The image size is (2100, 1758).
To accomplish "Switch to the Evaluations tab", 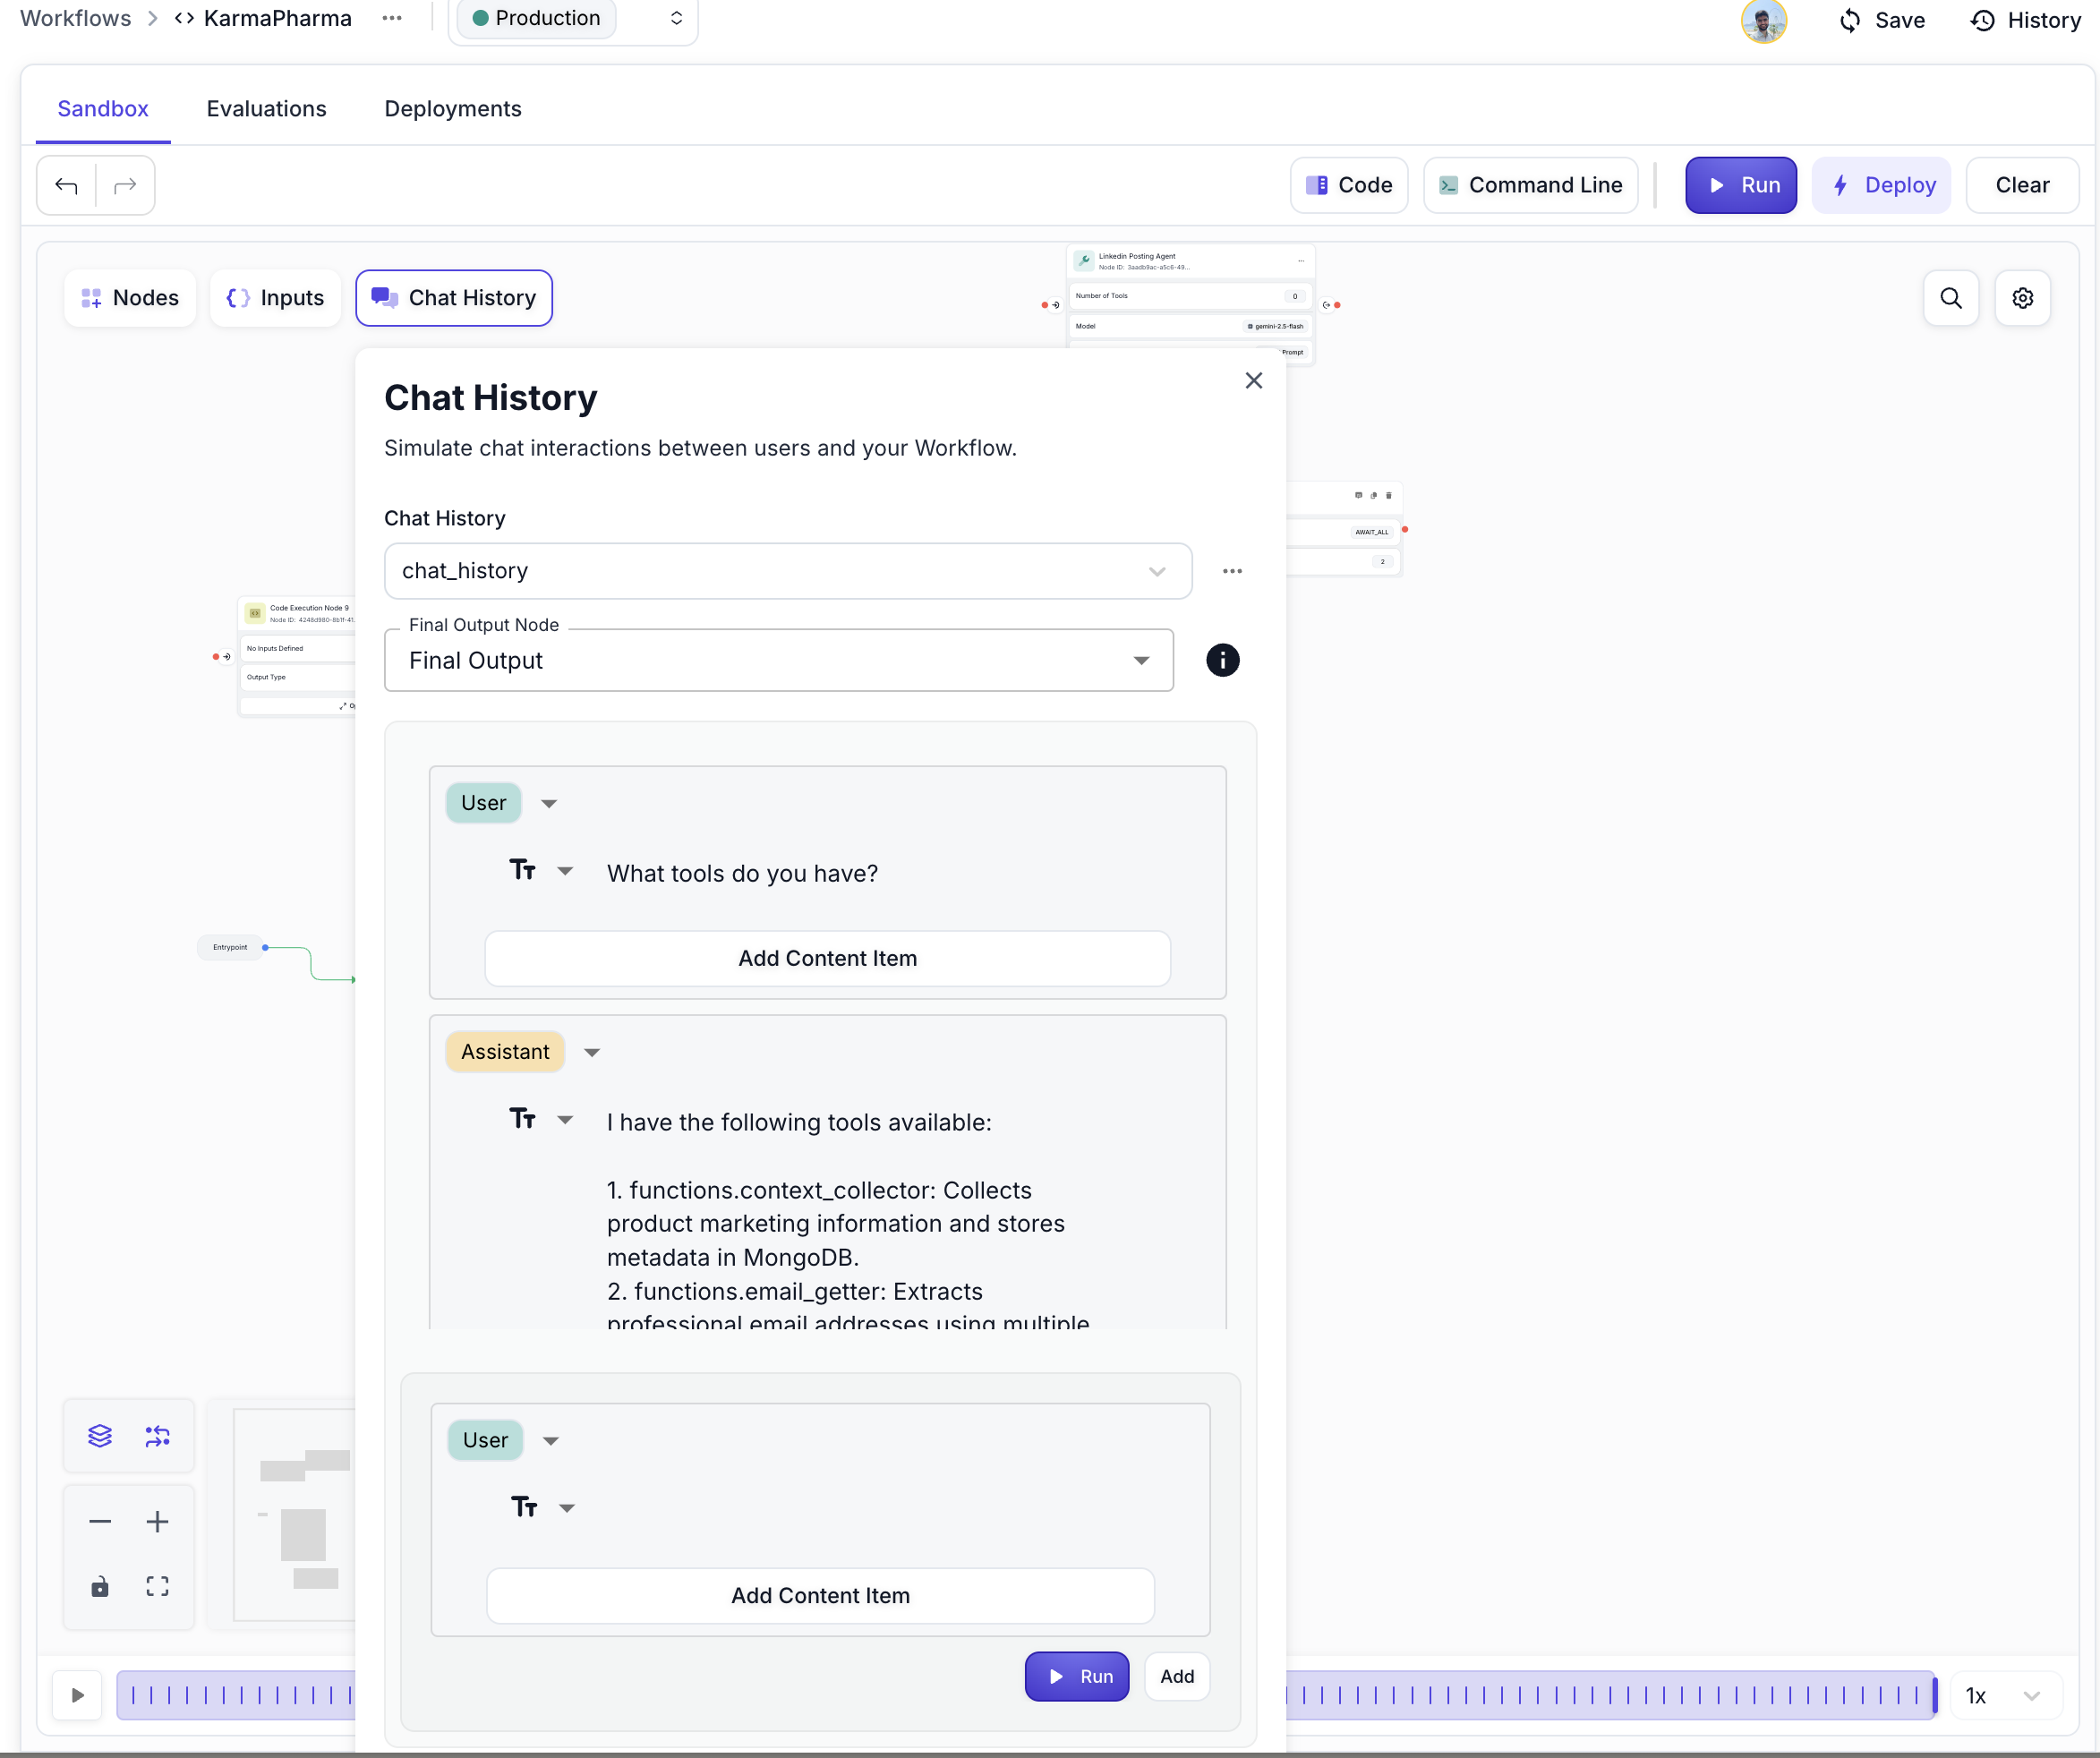I will point(266,109).
